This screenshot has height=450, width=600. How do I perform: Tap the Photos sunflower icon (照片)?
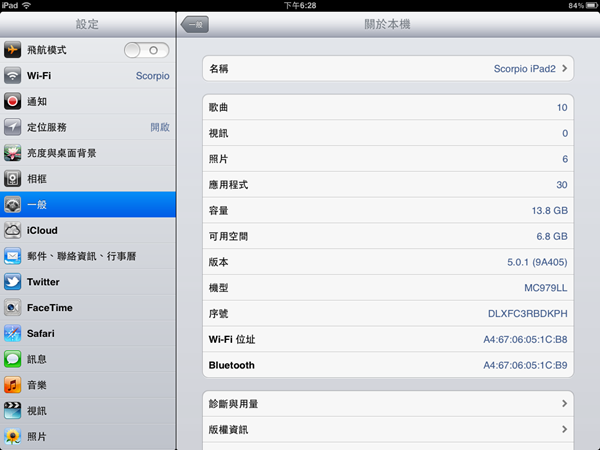[x=12, y=437]
